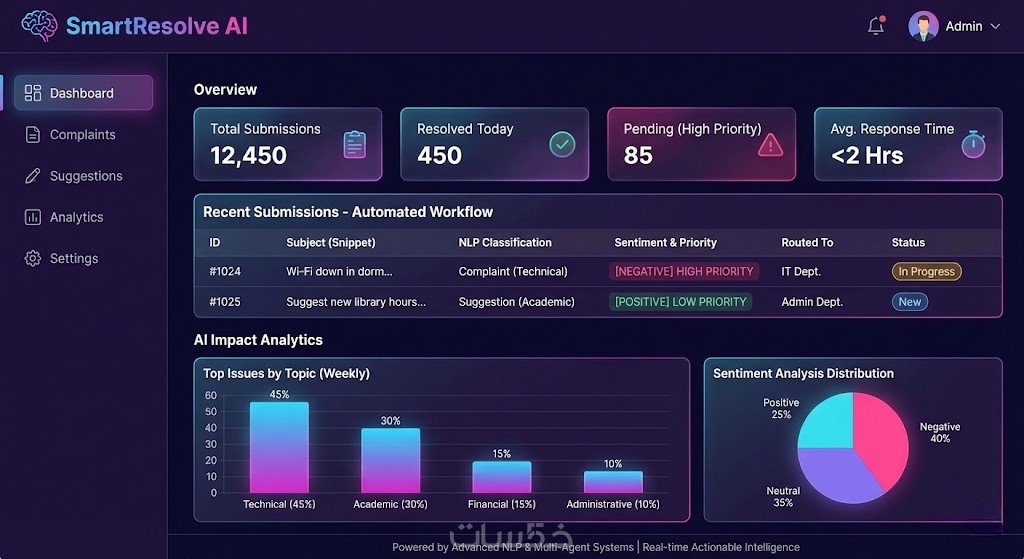Click the Analytics chart icon in sidebar
The image size is (1024, 559).
pos(33,217)
